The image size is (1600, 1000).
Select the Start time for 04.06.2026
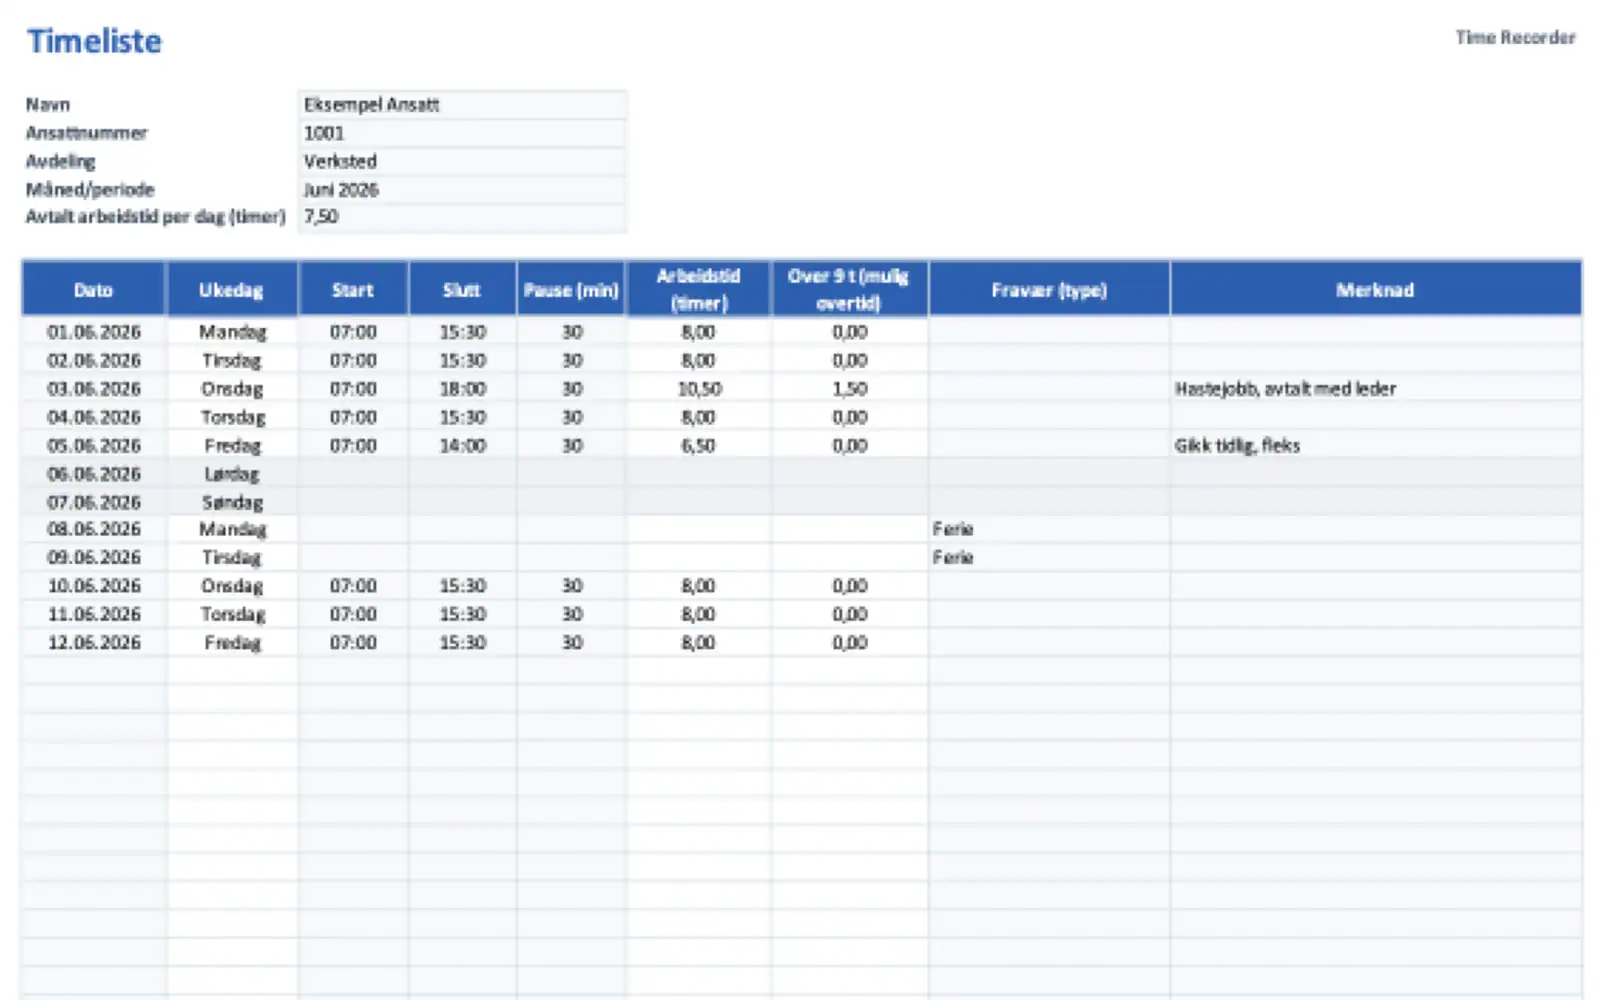click(353, 417)
